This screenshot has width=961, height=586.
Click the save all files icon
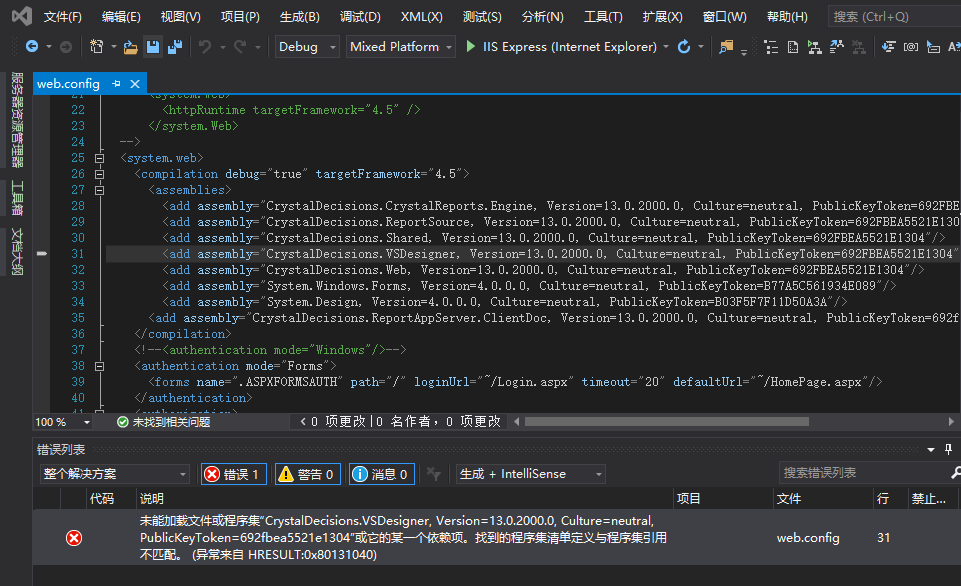click(x=175, y=47)
